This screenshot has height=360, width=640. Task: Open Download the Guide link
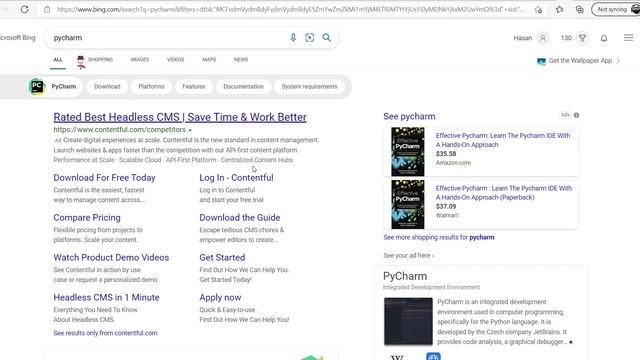tap(240, 218)
